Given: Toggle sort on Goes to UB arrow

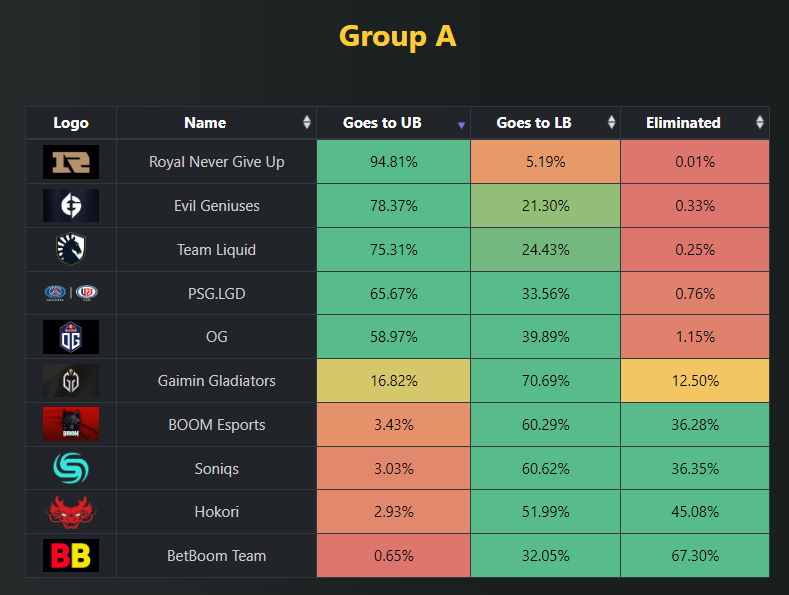Looking at the screenshot, I should pyautogui.click(x=461, y=124).
